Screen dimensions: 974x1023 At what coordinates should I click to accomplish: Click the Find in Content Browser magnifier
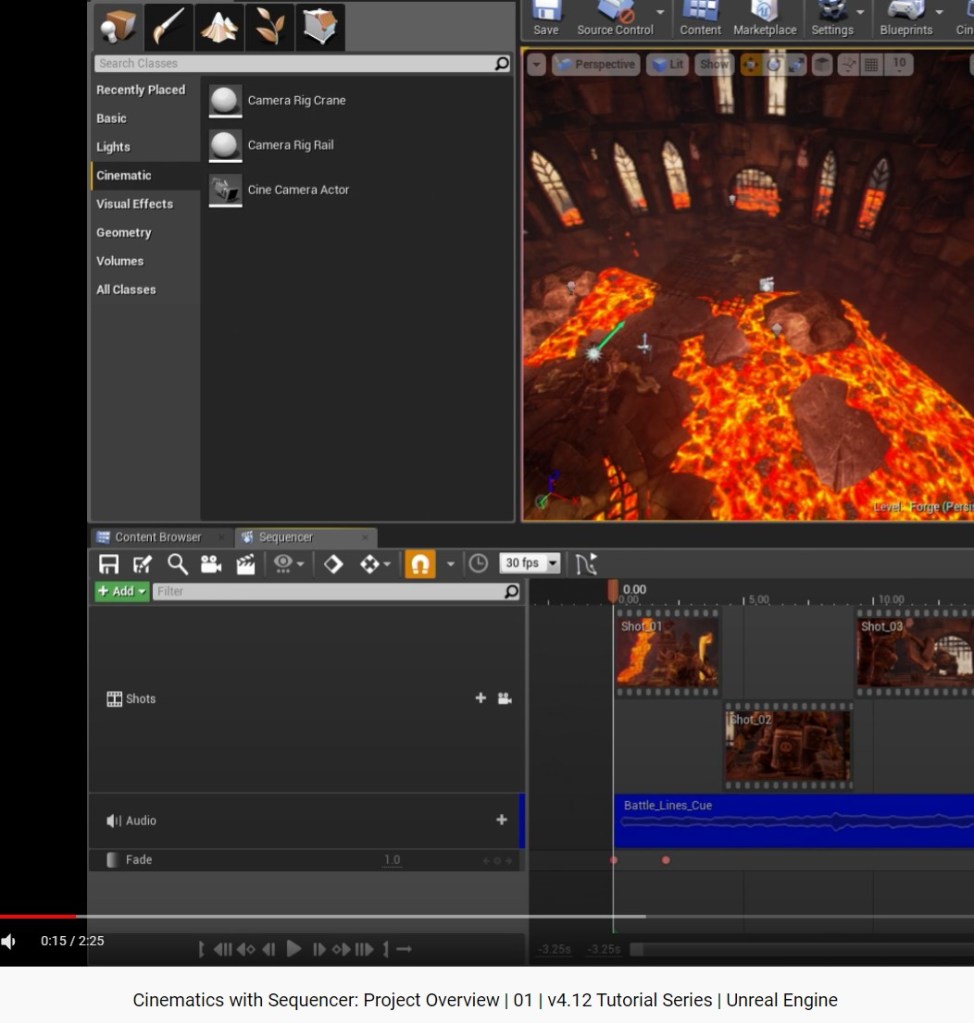click(177, 564)
